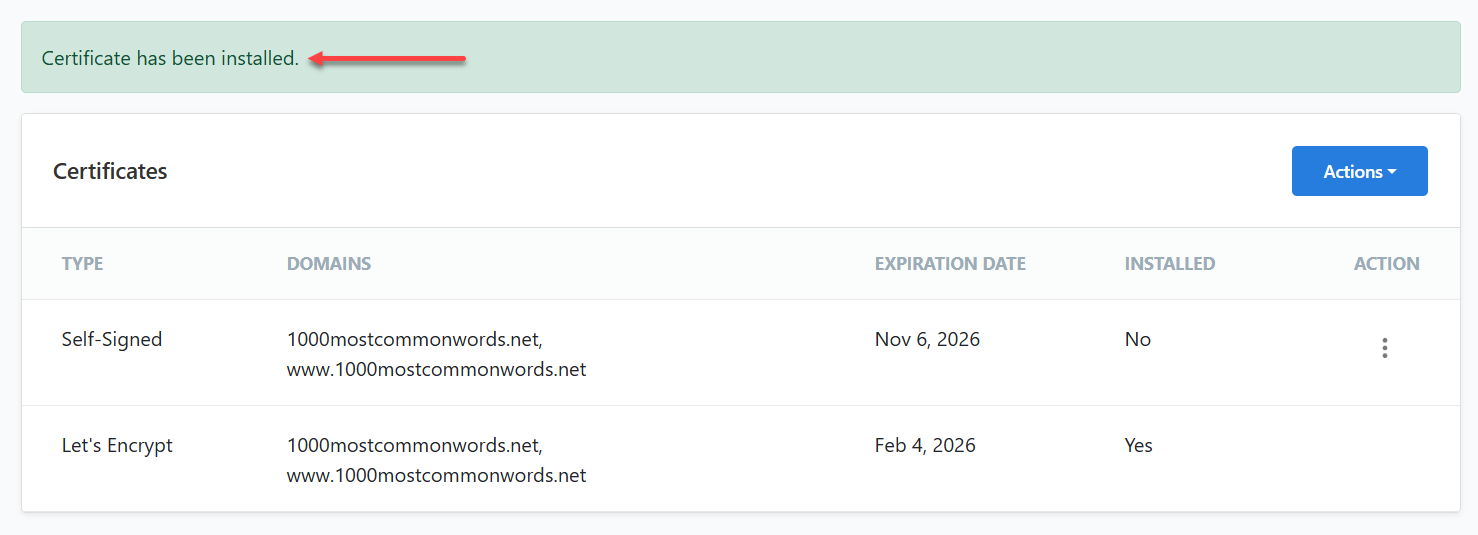Click the Nov 6, 2026 expiration date

(927, 339)
